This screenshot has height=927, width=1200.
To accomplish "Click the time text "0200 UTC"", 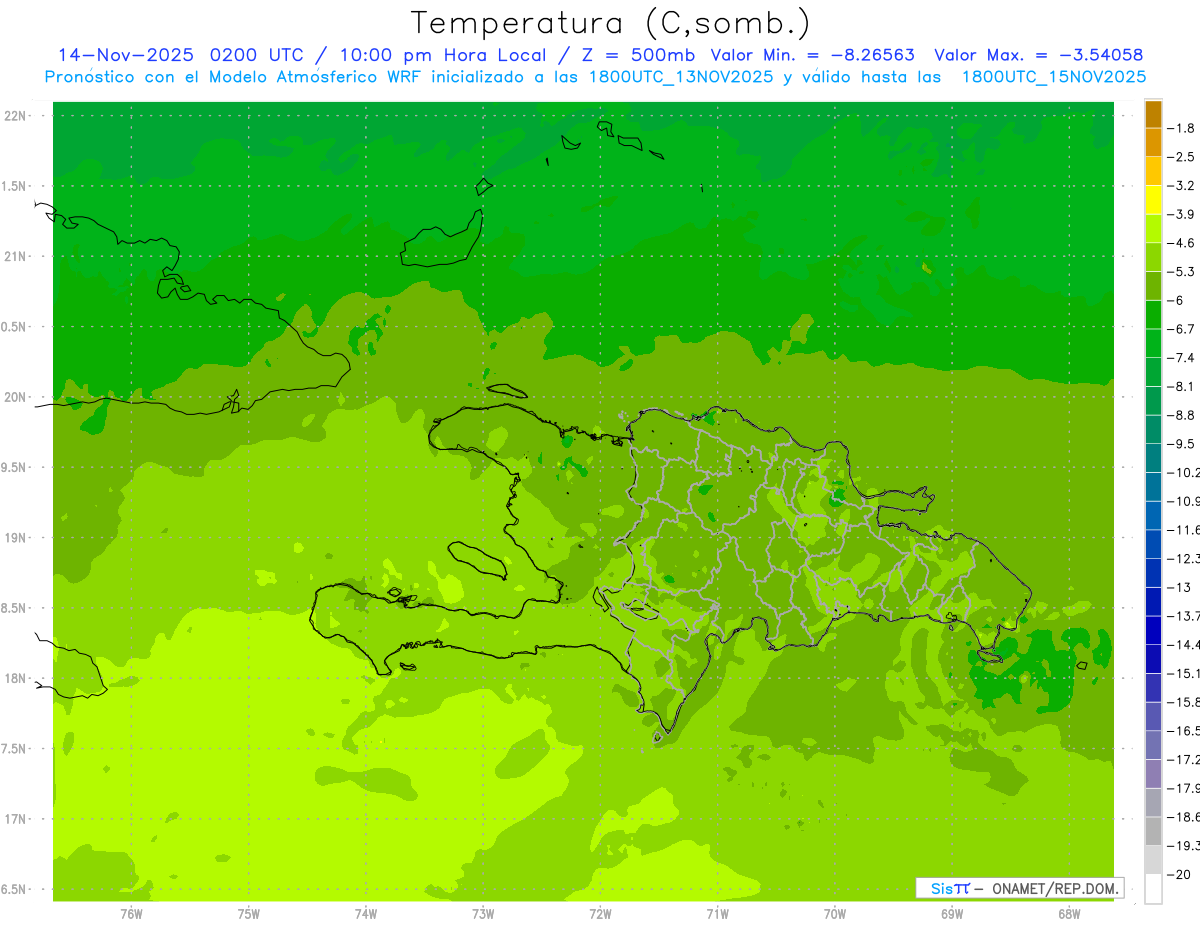I will [258, 55].
